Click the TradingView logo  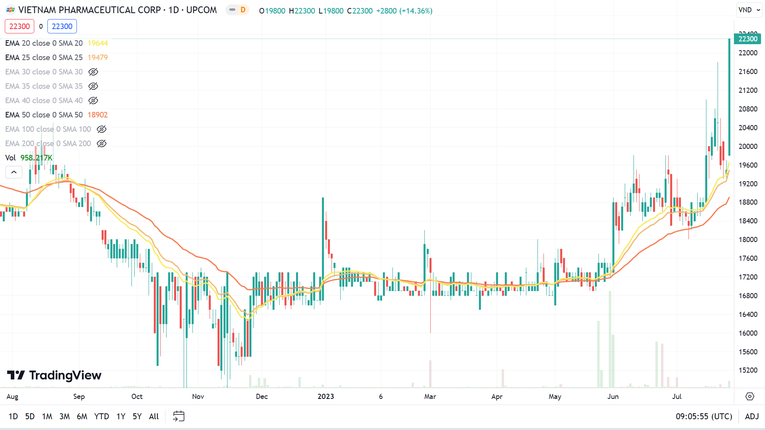pos(54,376)
